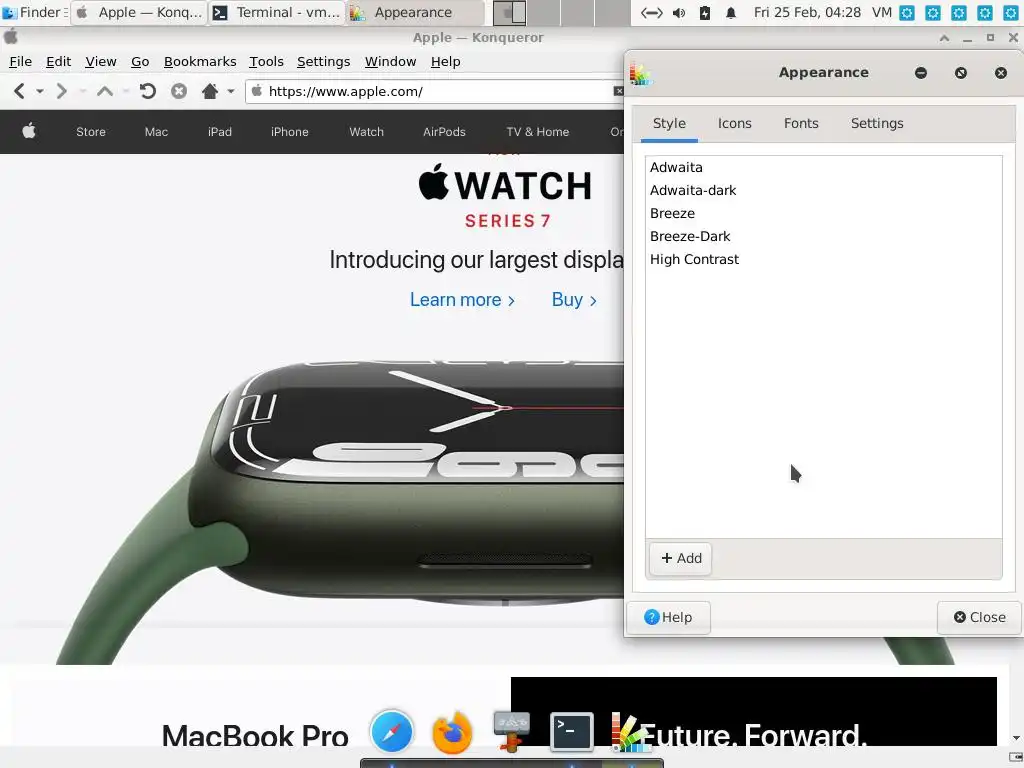
Task: Click the network connection tray icon
Action: (x=652, y=12)
